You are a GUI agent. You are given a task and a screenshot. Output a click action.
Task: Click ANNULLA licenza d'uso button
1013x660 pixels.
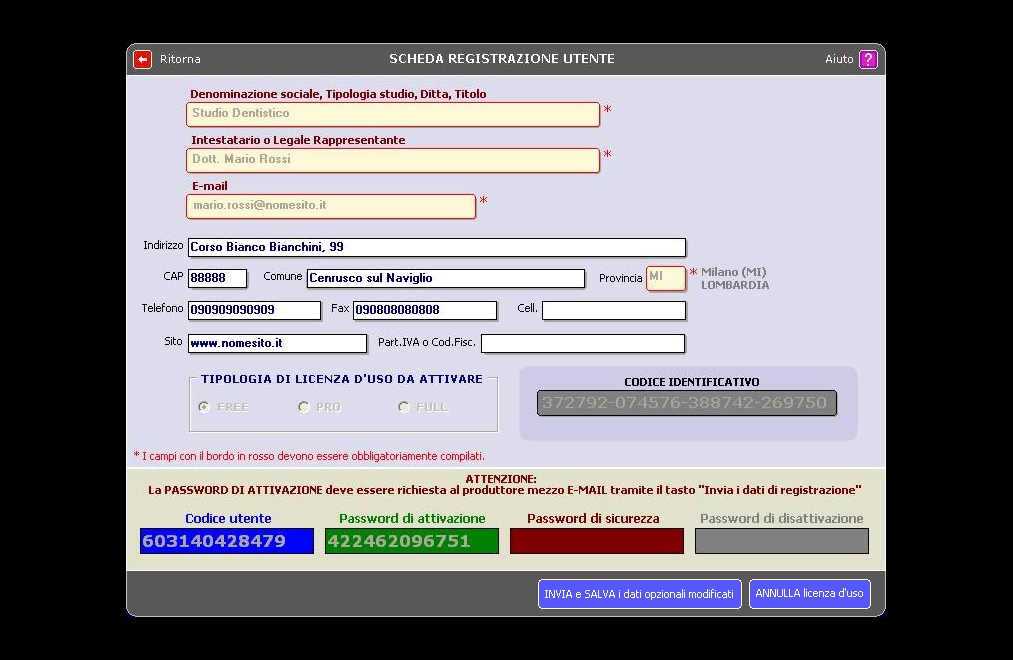click(x=809, y=593)
